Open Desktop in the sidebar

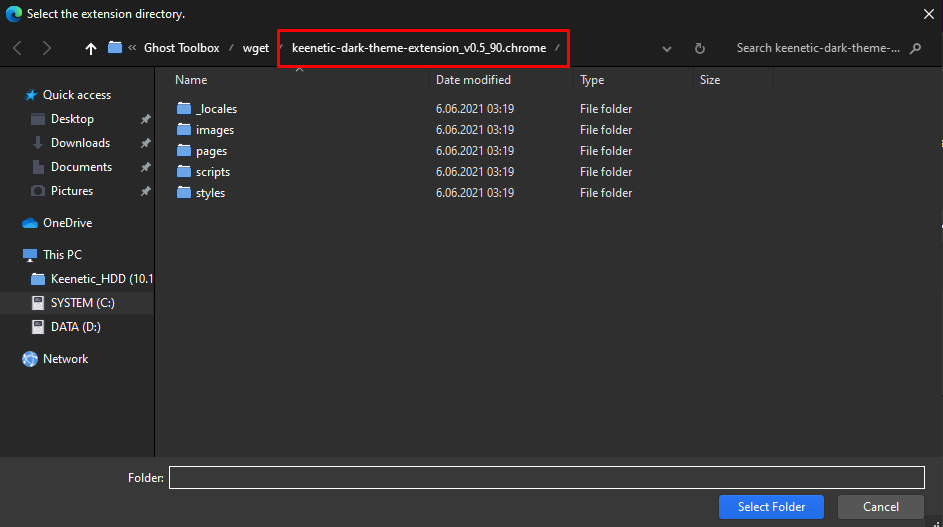point(72,119)
